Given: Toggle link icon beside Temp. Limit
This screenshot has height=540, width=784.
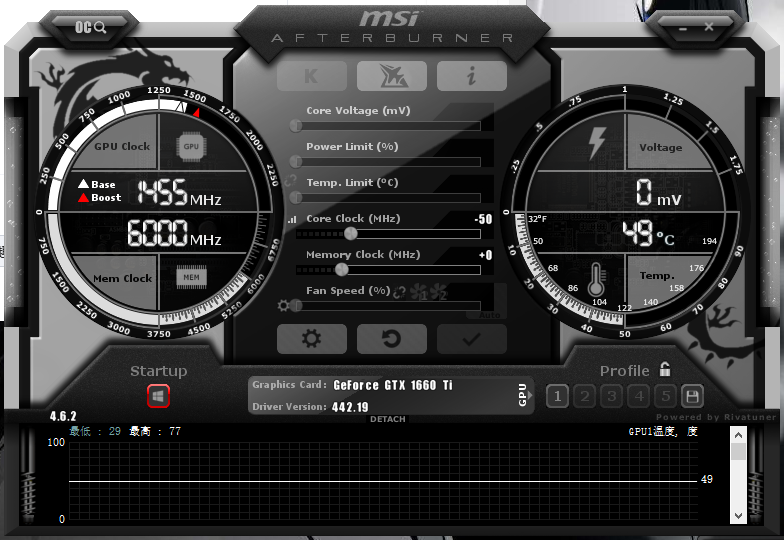Looking at the screenshot, I should [x=290, y=180].
